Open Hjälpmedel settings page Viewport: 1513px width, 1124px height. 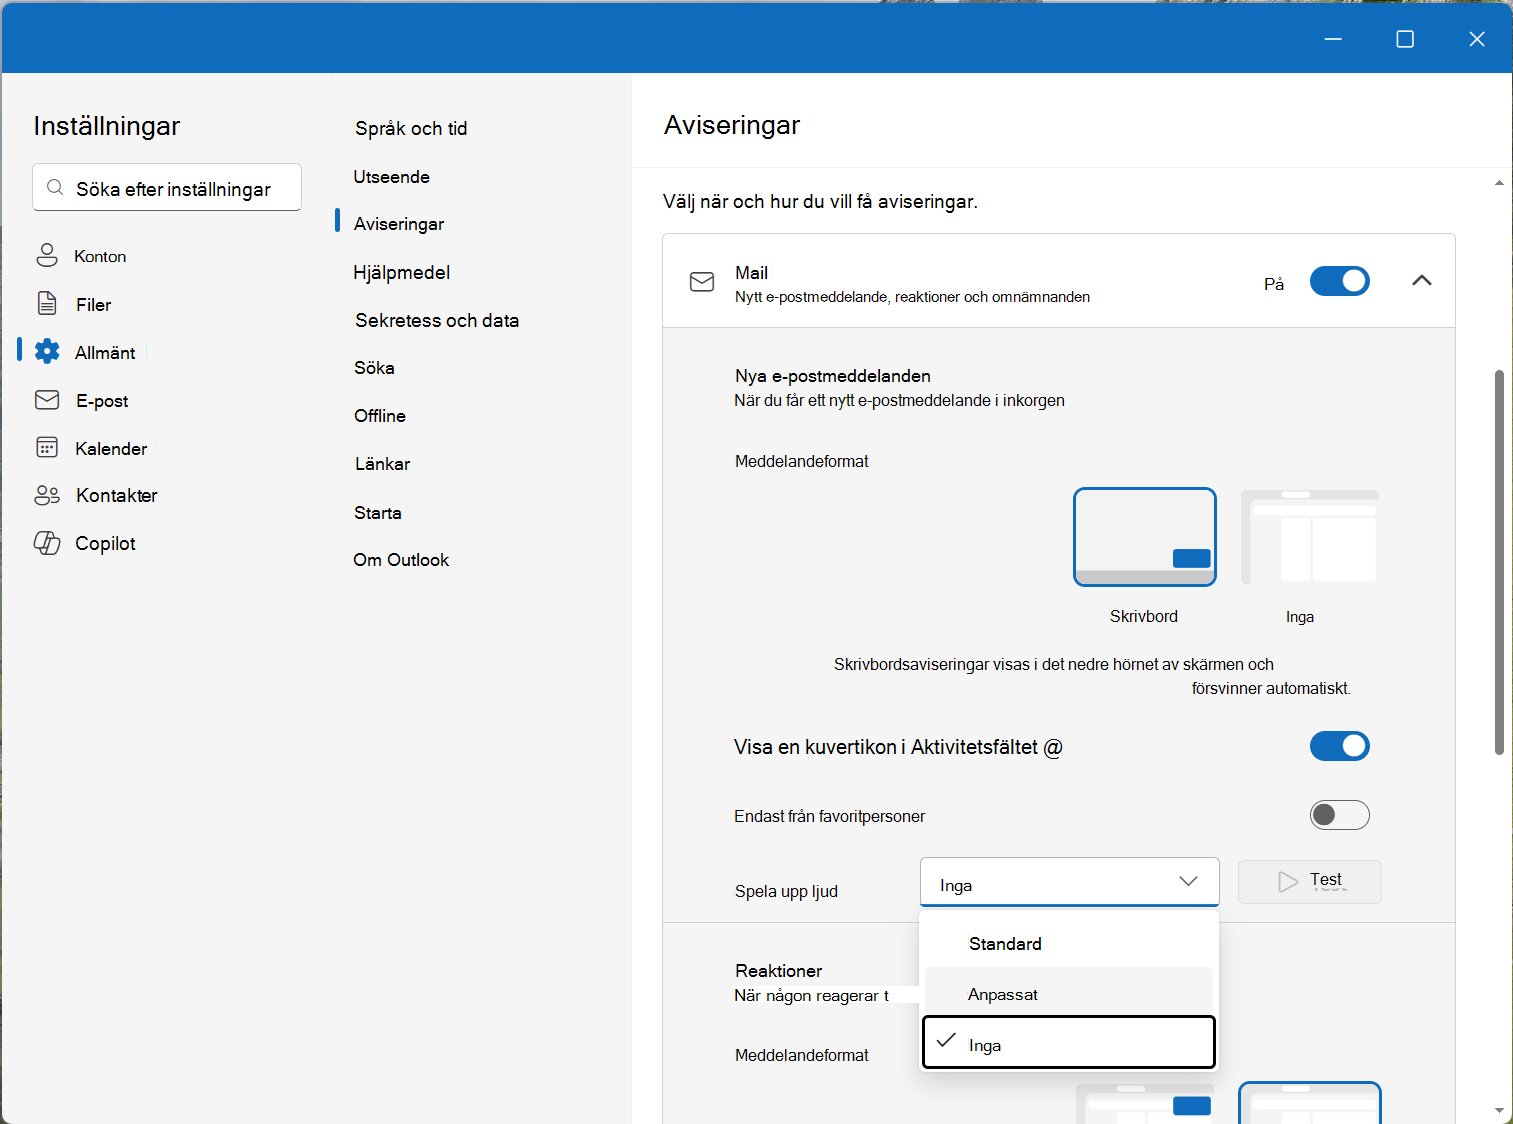(401, 272)
